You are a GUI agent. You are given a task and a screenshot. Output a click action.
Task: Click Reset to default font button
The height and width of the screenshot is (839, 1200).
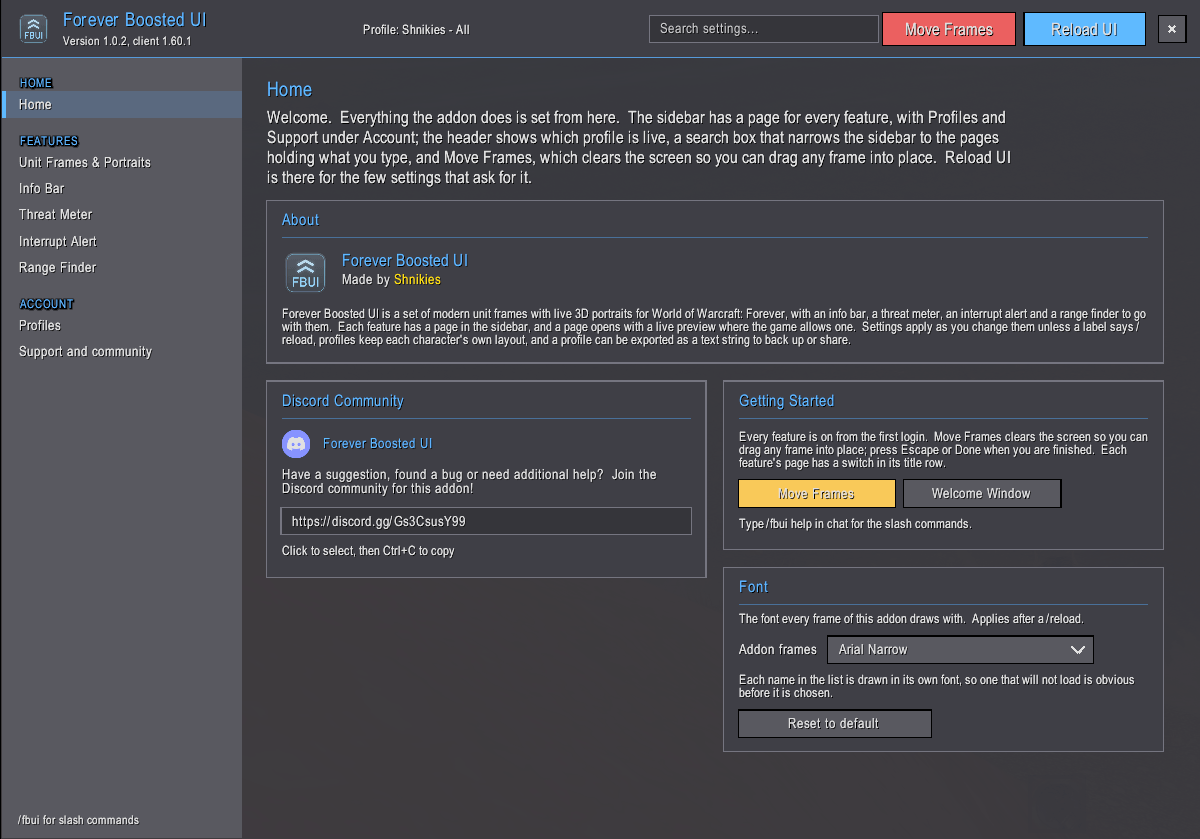click(x=834, y=723)
